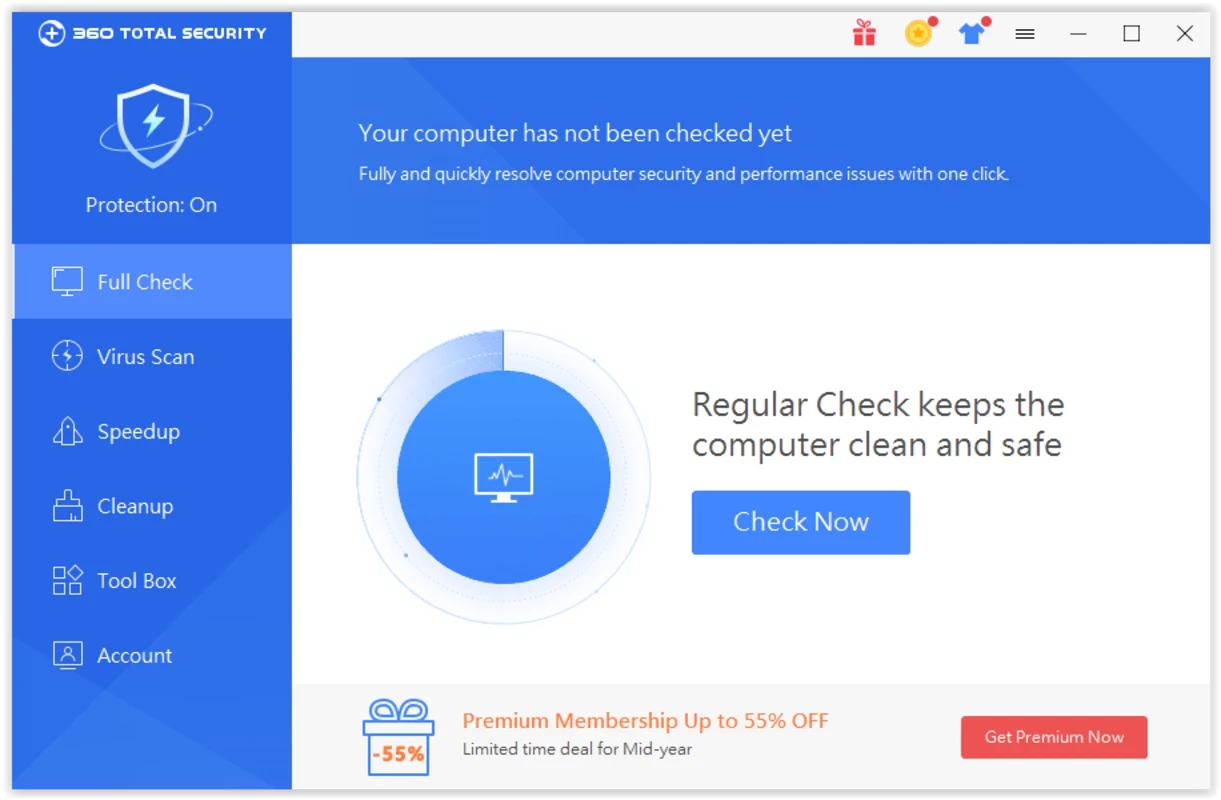Click the shield protection status icon
1221x800 pixels.
[x=153, y=124]
